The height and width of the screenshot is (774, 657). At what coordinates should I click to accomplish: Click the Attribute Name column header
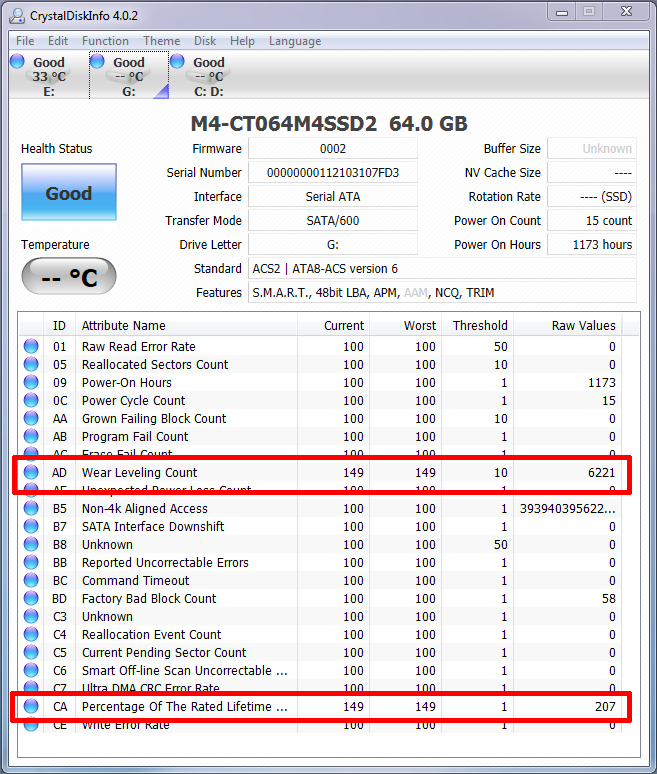(x=186, y=325)
